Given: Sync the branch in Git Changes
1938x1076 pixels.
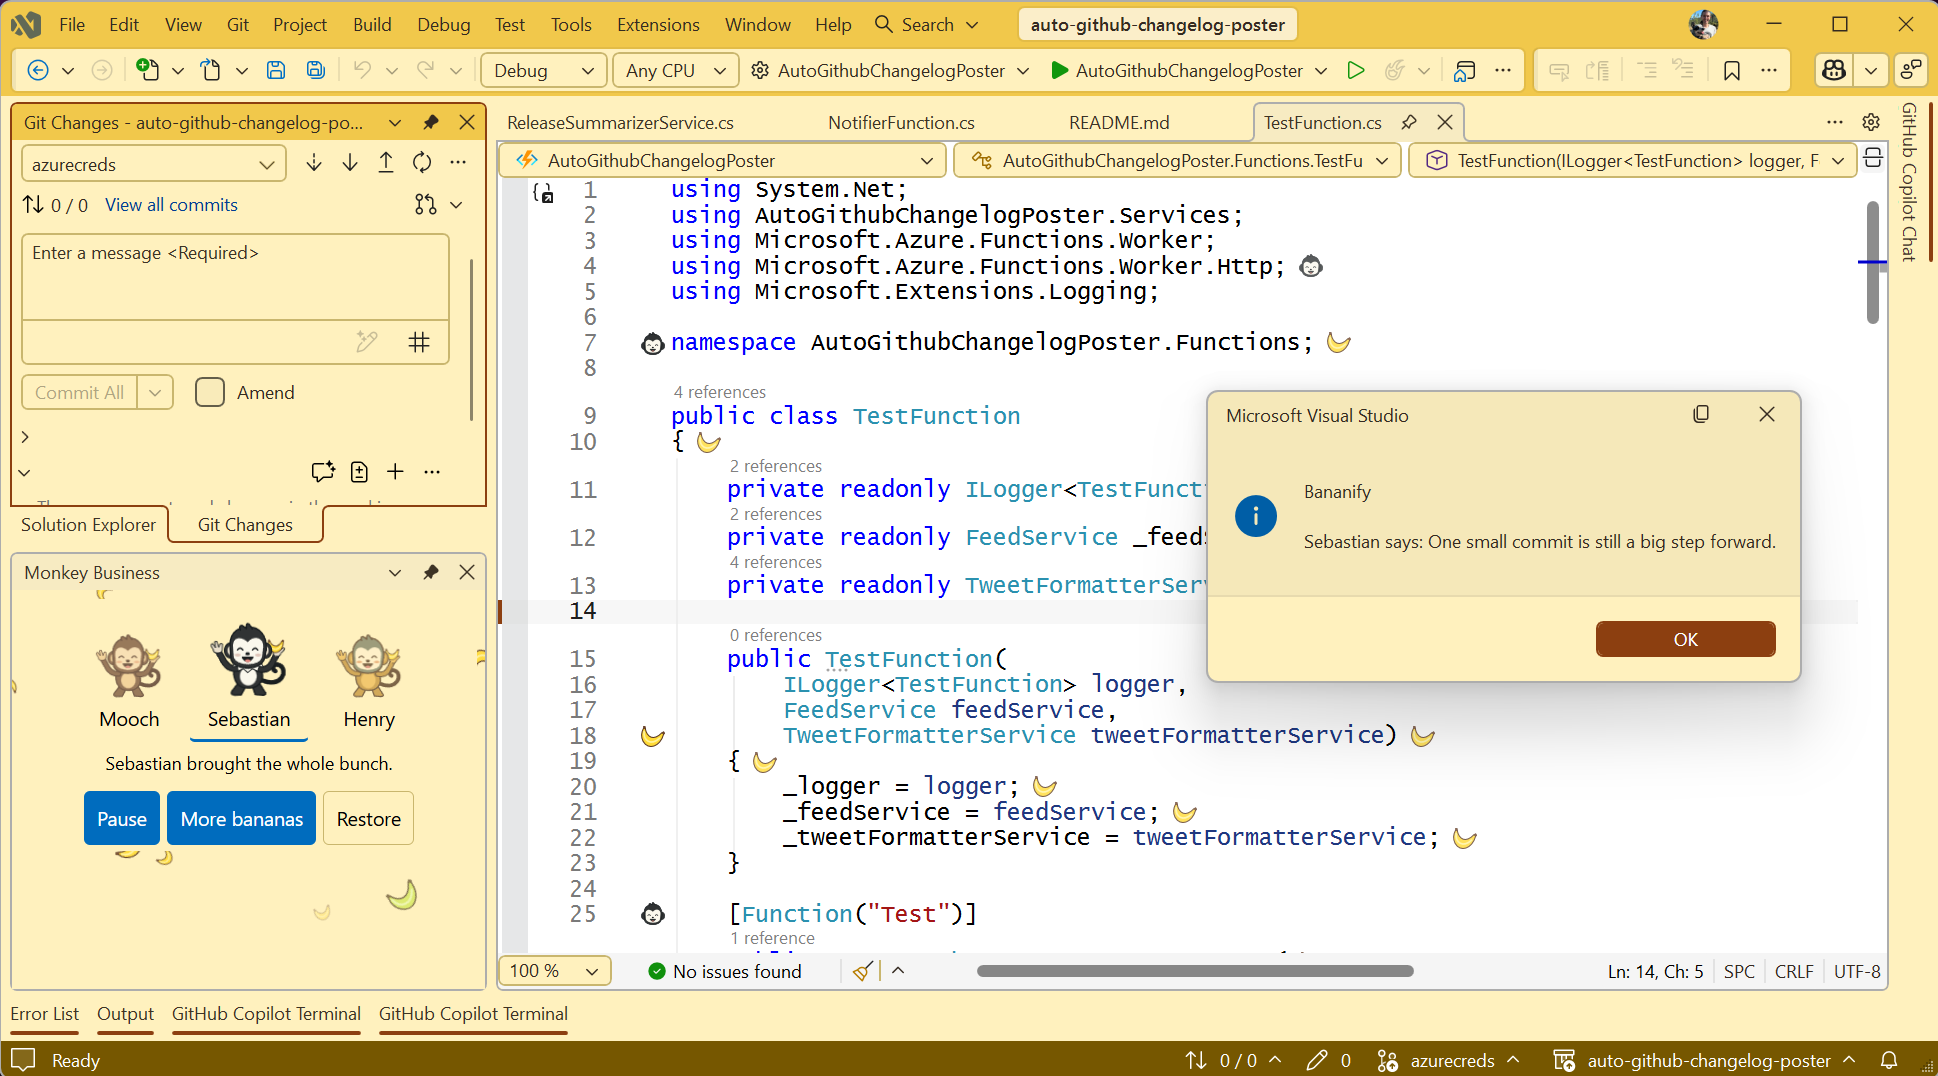Looking at the screenshot, I should (422, 163).
